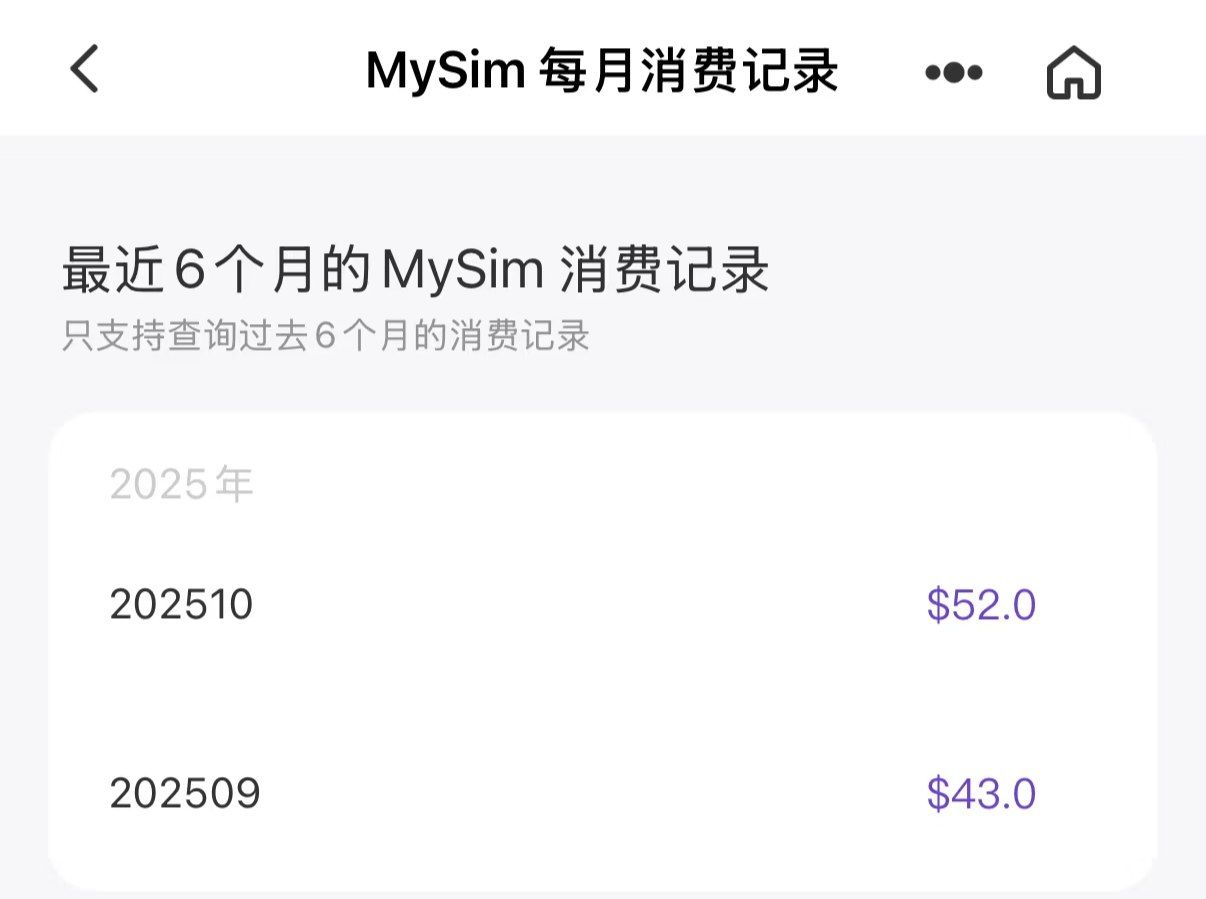Screen dimensions: 1206x899
Task: Click MySim in the six-month heading
Action: (x=462, y=271)
